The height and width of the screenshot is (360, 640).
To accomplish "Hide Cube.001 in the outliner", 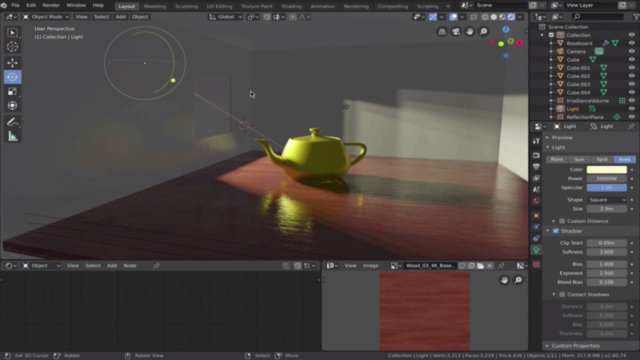I will pyautogui.click(x=631, y=68).
